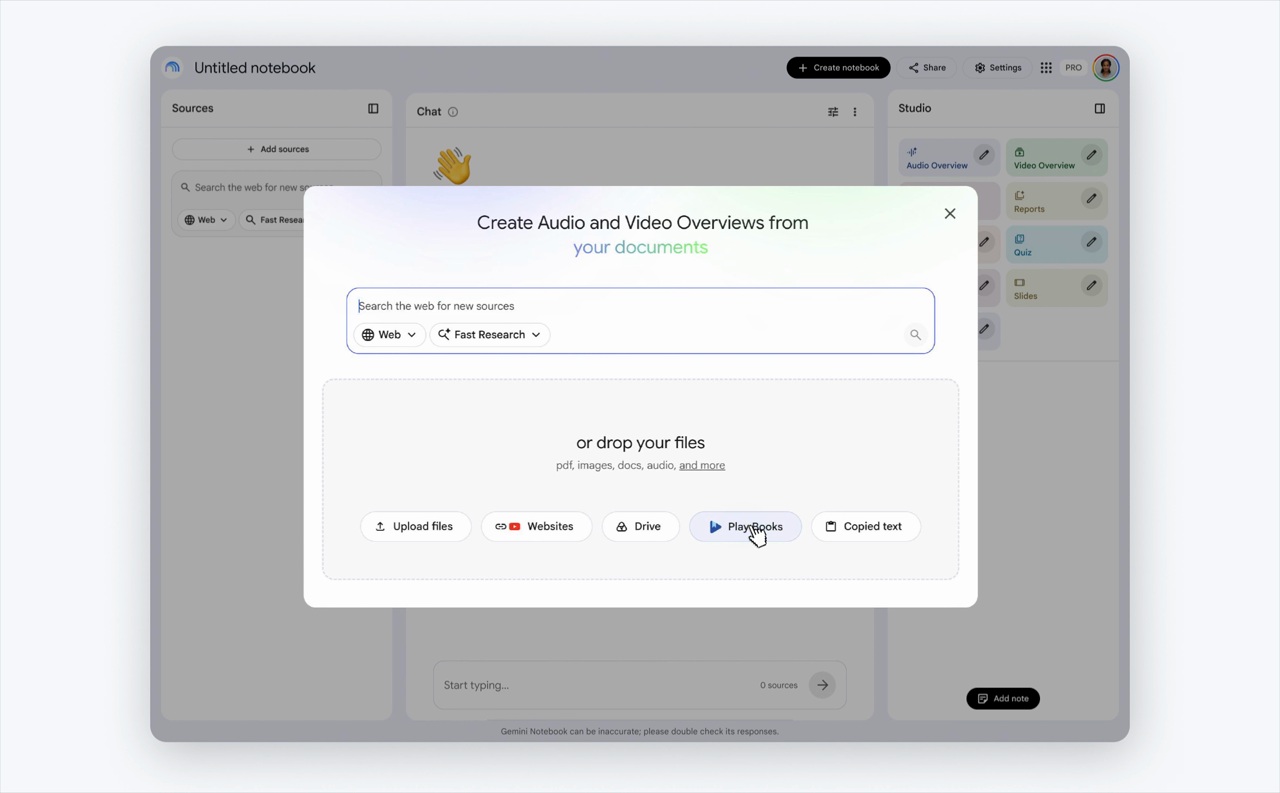
Task: Expand the Fast Research dropdown
Action: point(489,335)
